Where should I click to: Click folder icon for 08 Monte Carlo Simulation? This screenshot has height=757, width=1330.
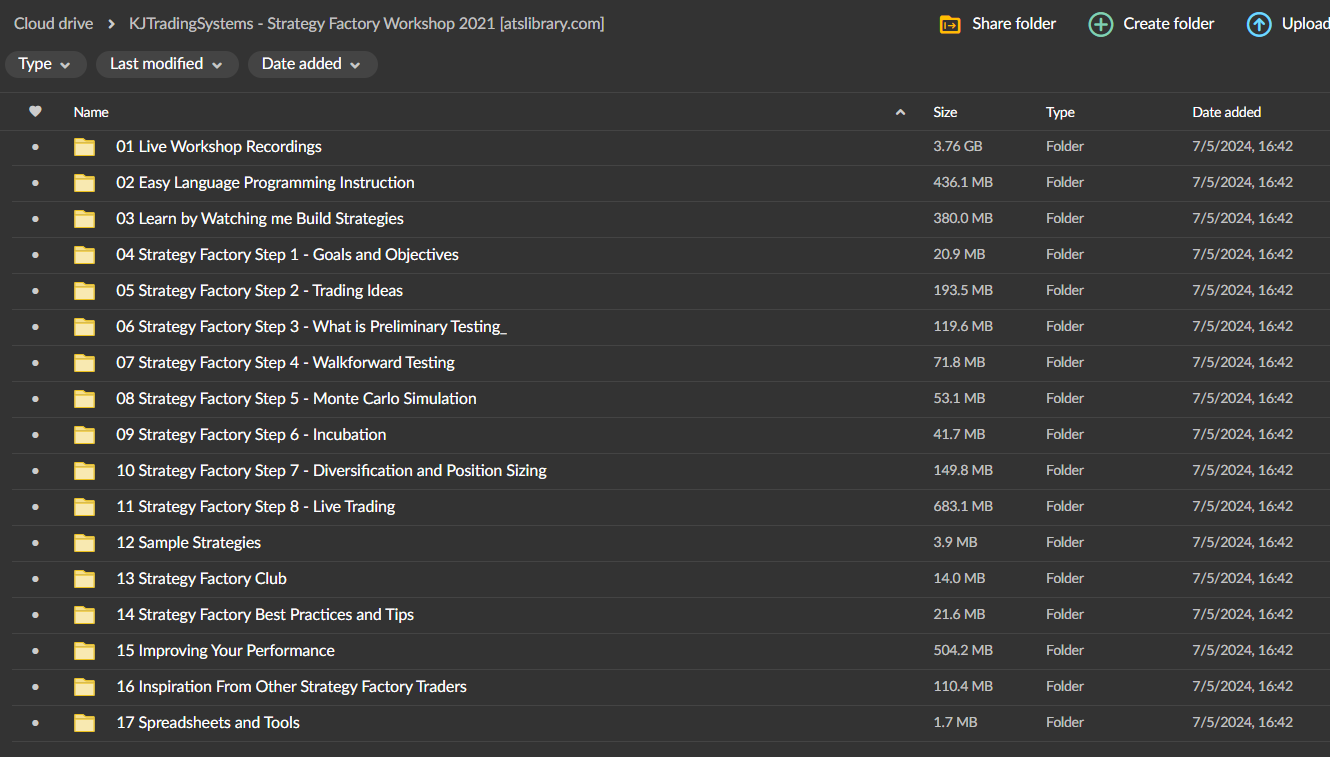click(85, 399)
